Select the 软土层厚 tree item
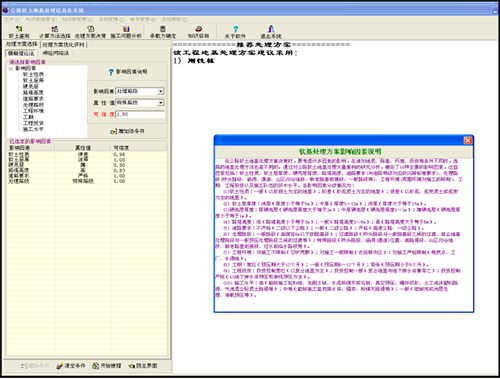The image size is (500, 379). pos(33,80)
